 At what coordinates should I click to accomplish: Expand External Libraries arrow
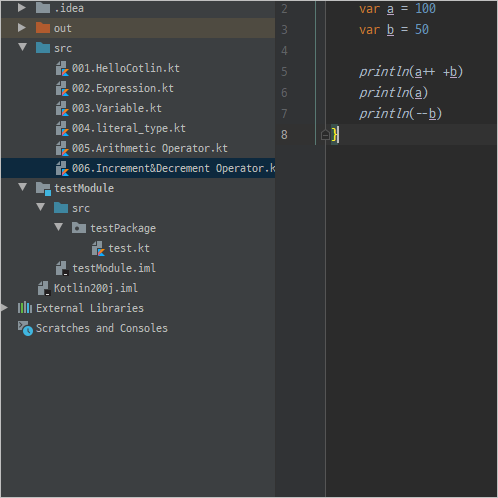pyautogui.click(x=4, y=307)
